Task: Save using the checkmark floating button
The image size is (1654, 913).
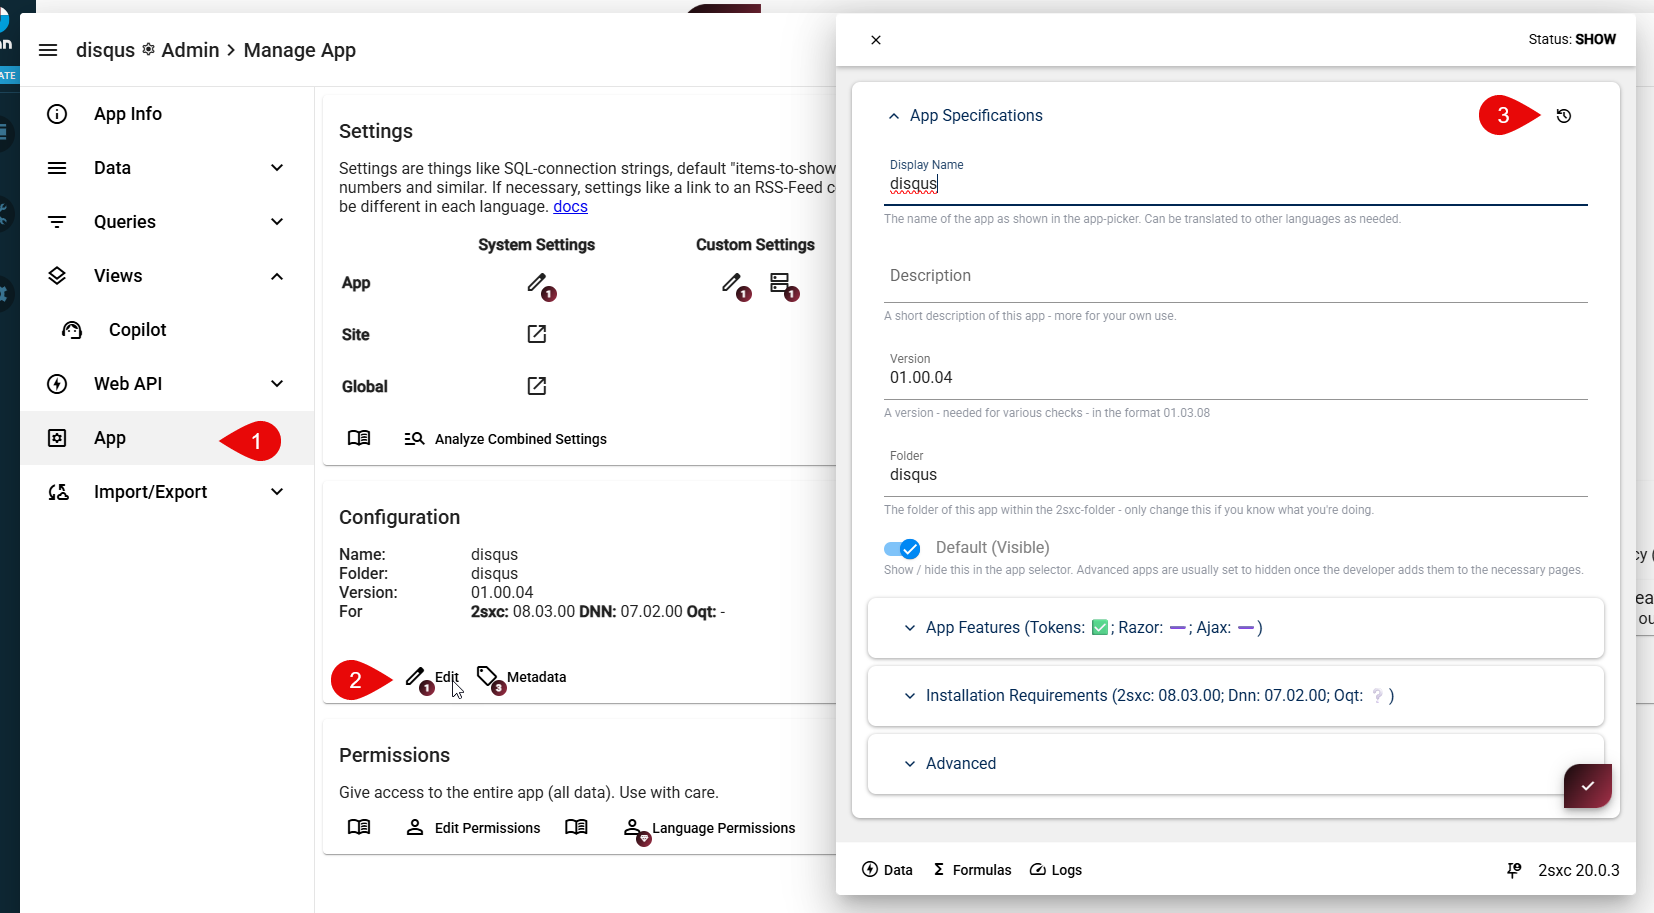Action: [x=1588, y=786]
